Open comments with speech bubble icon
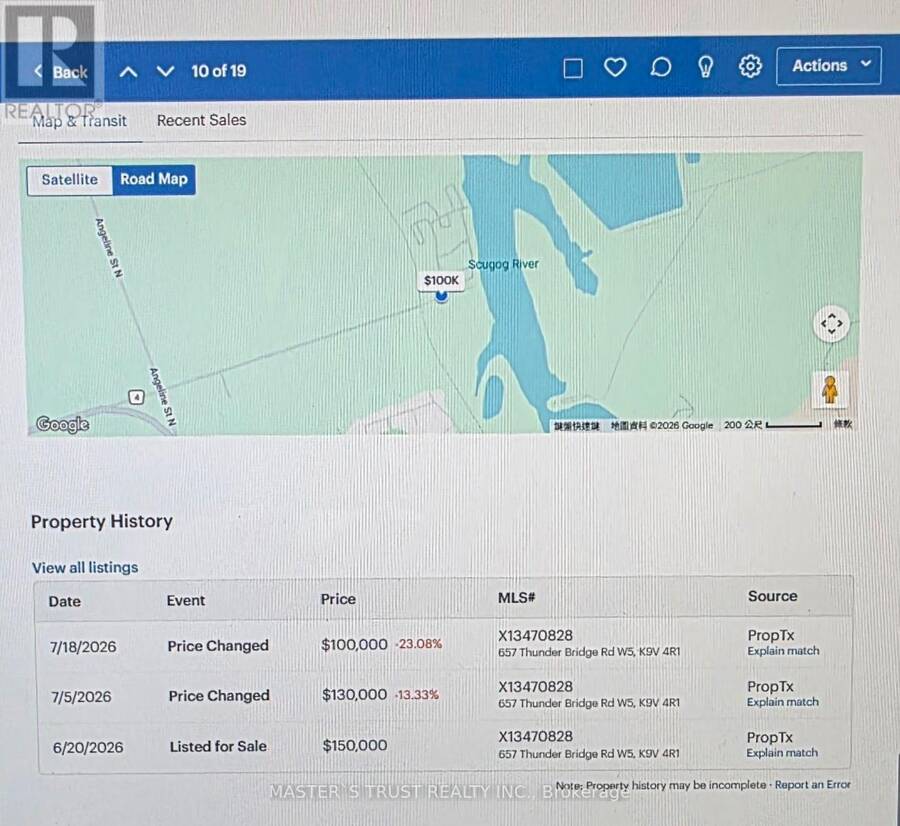This screenshot has width=900, height=826. (661, 67)
